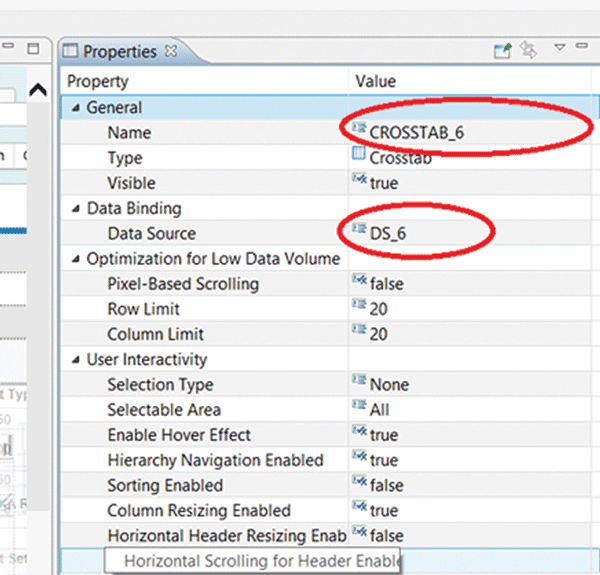Collapse the General section
This screenshot has height=575, width=600.
(x=77, y=108)
